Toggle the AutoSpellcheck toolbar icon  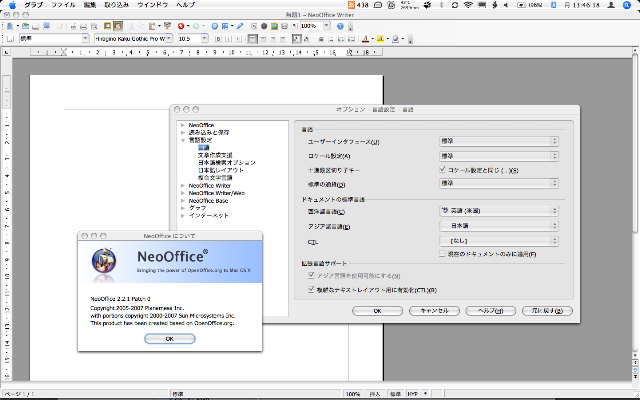click(x=118, y=26)
